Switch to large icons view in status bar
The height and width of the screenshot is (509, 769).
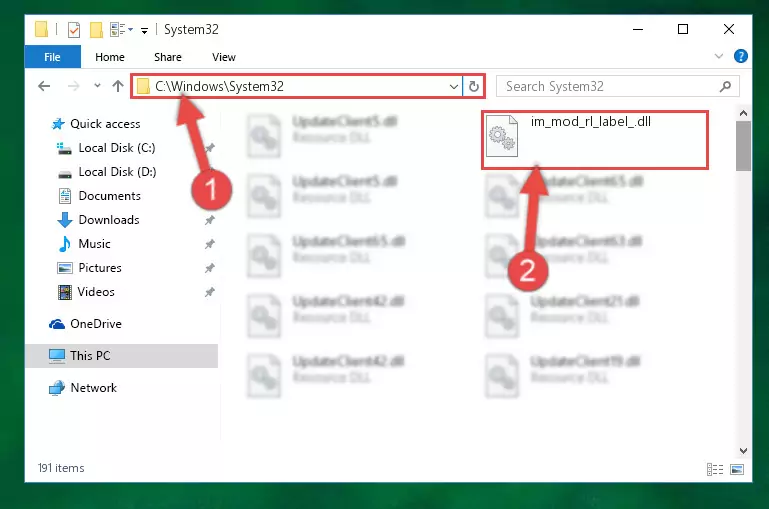737,469
